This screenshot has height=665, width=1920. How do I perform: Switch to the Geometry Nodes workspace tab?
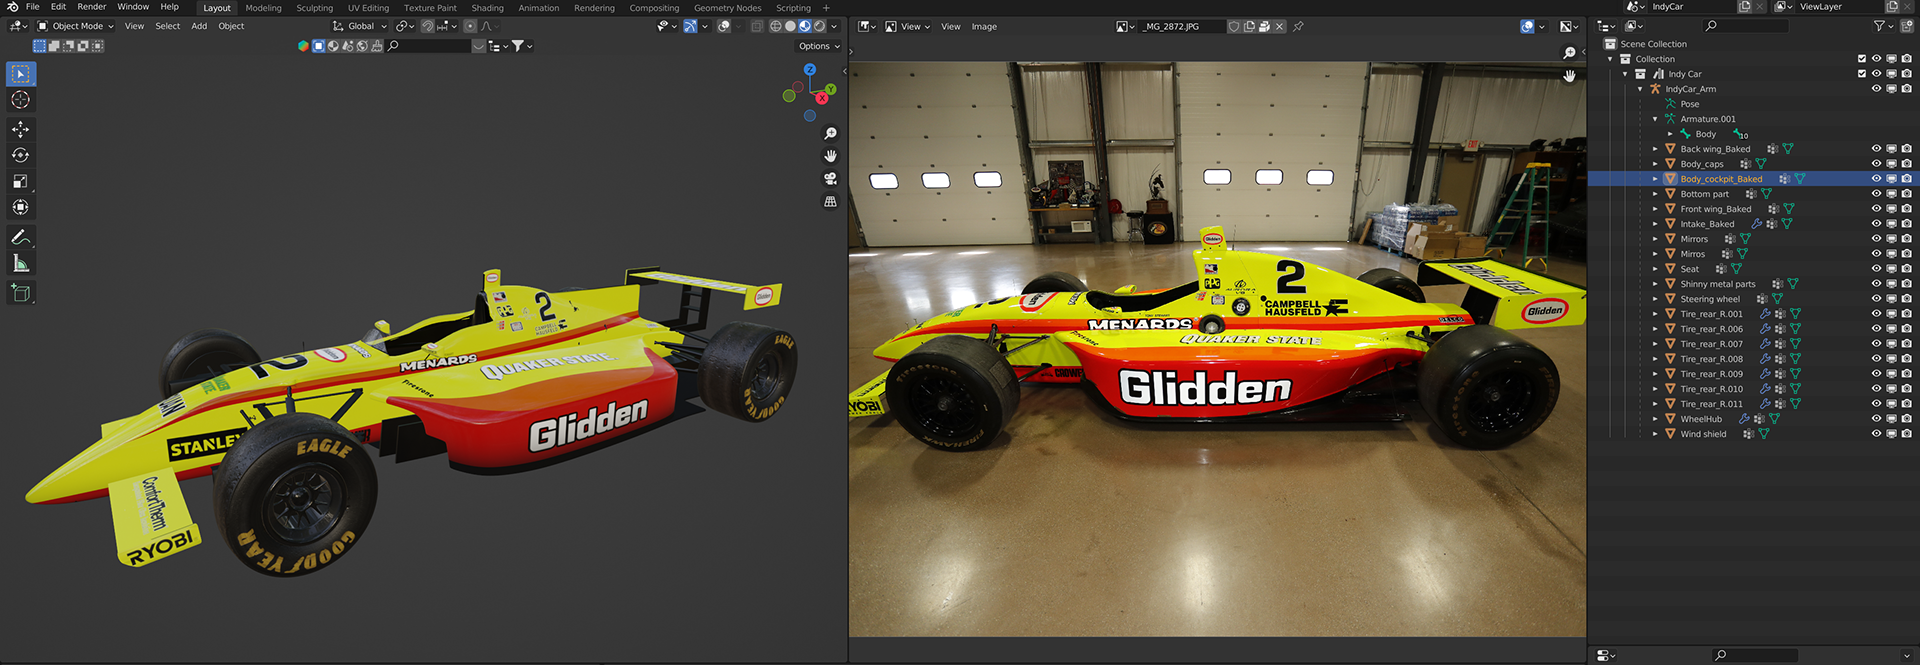[728, 8]
